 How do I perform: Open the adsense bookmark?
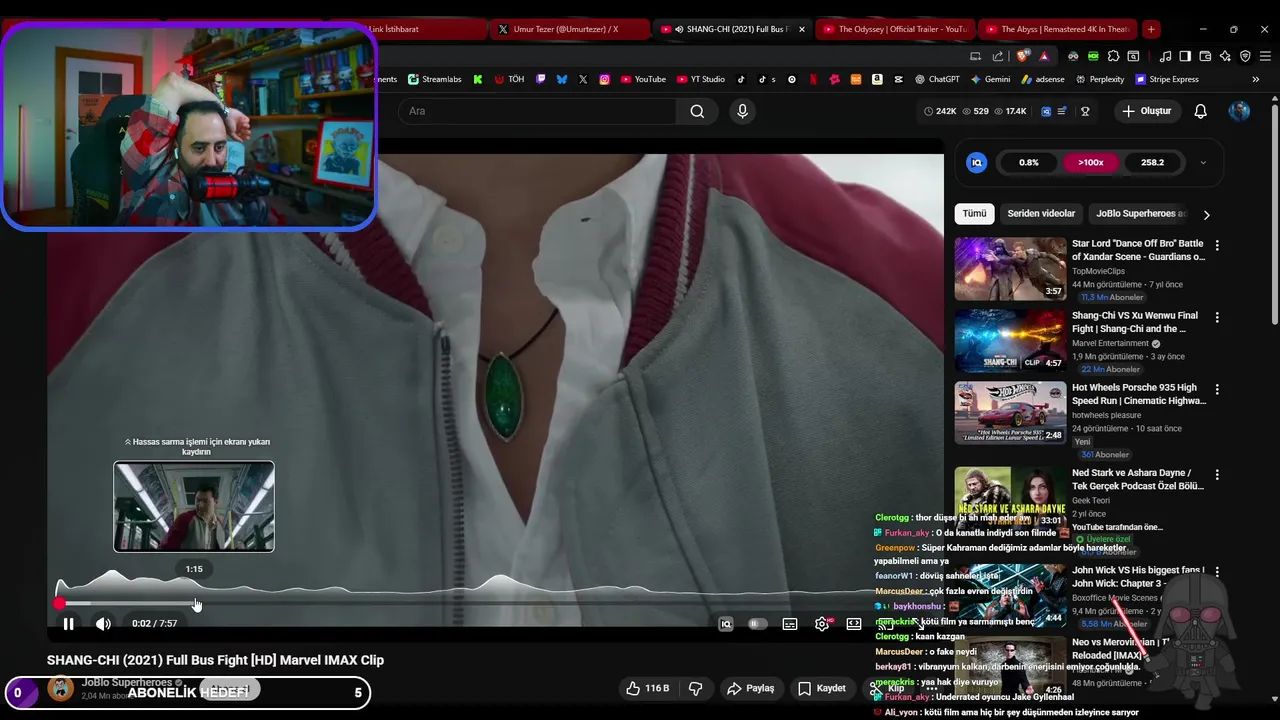[1042, 79]
